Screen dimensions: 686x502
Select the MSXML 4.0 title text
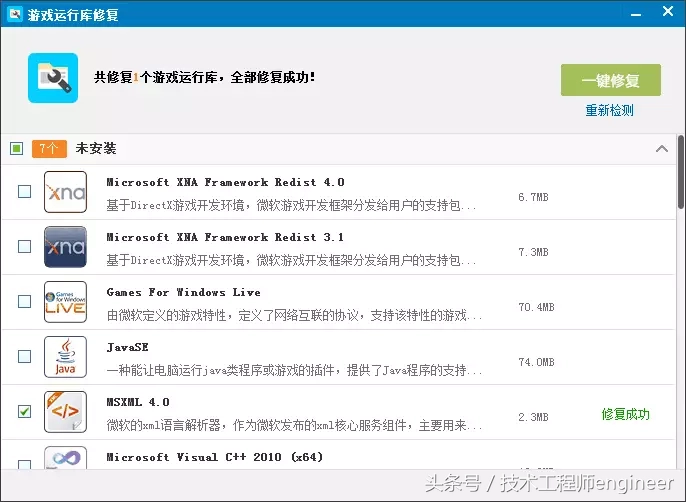(x=138, y=402)
